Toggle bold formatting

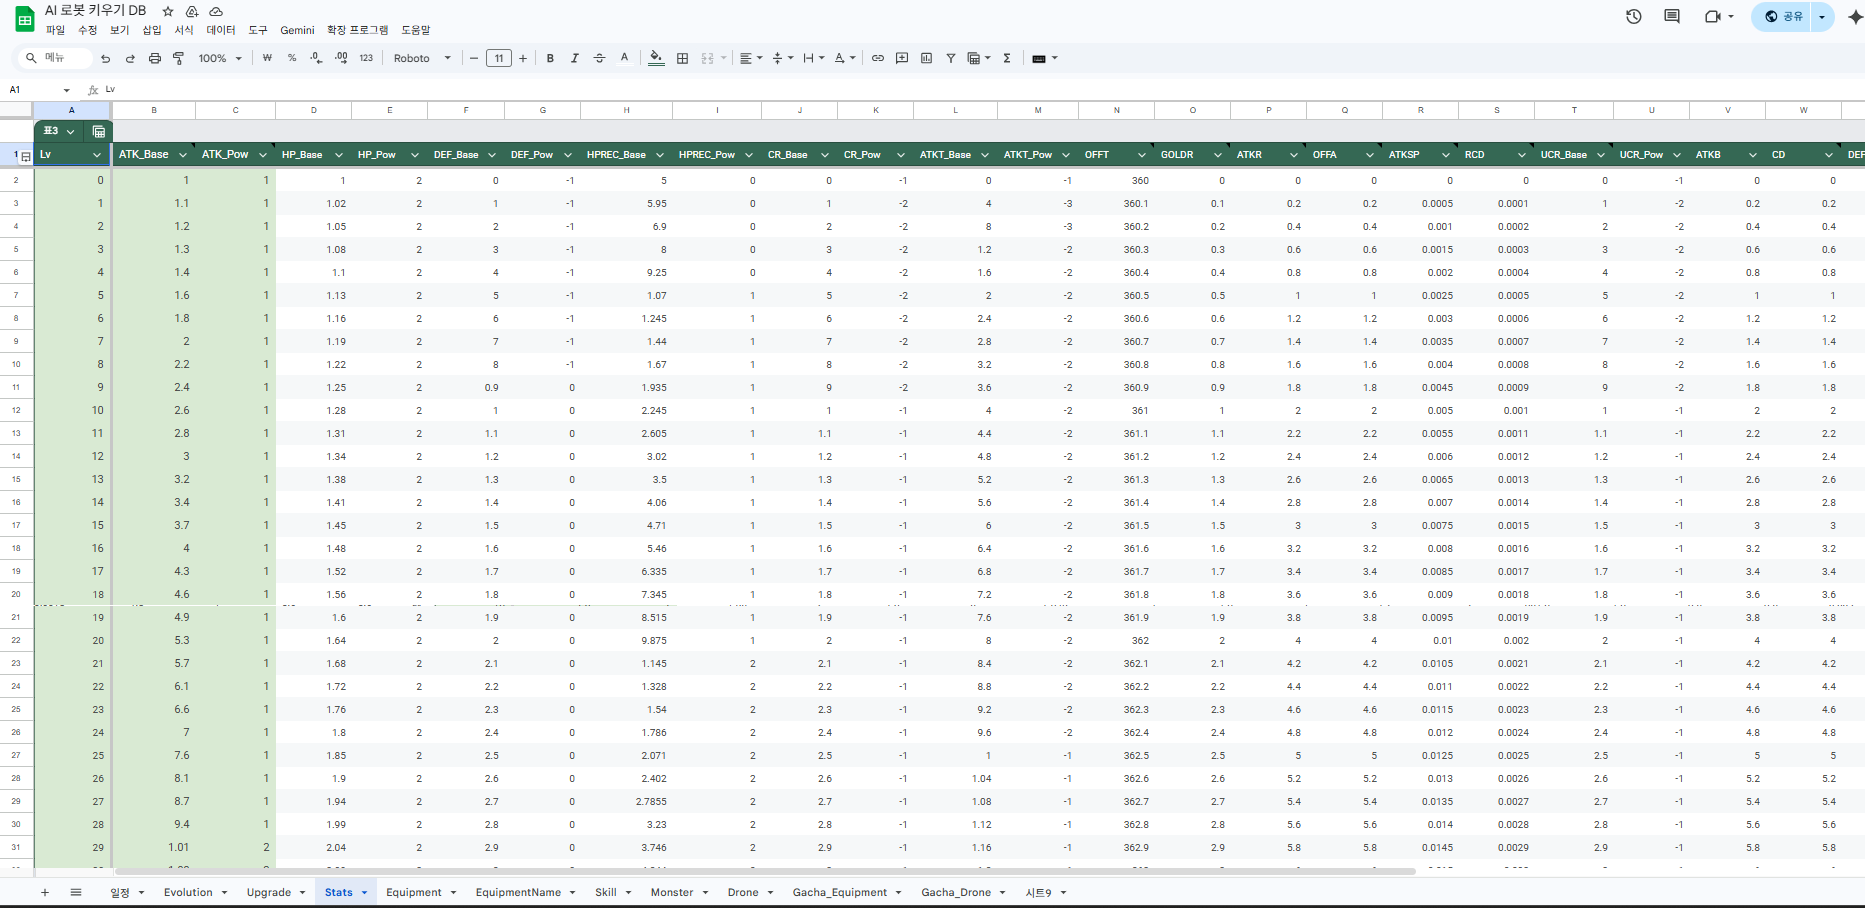[x=550, y=58]
